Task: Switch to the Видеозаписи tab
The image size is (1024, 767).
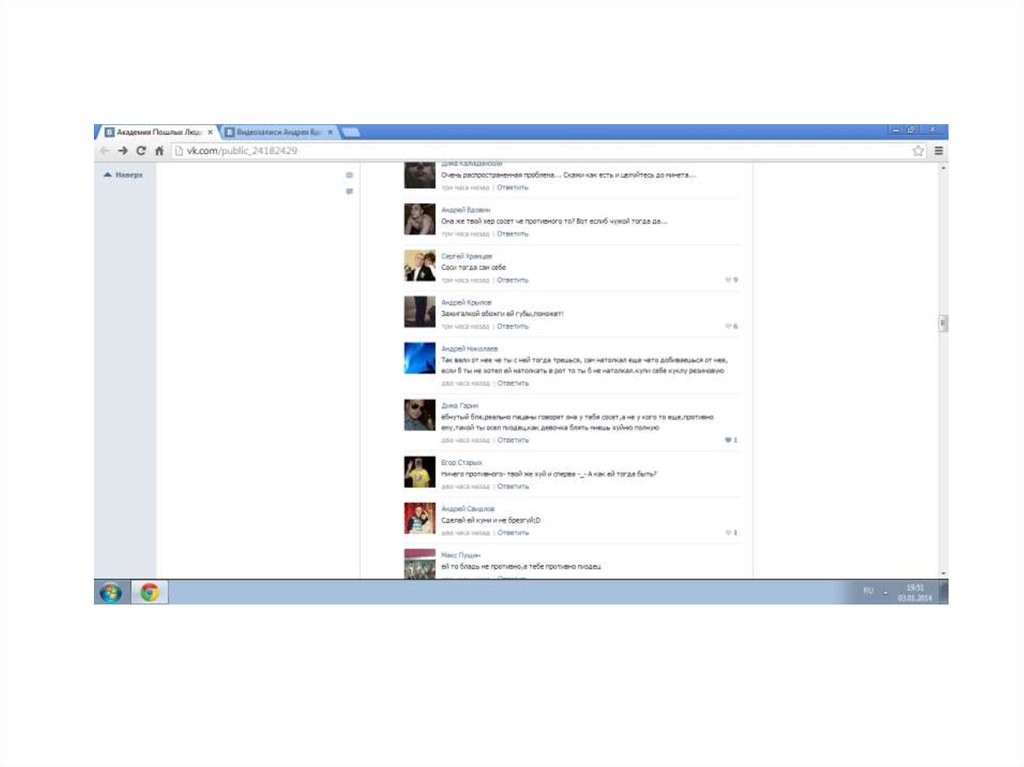Action: point(275,132)
